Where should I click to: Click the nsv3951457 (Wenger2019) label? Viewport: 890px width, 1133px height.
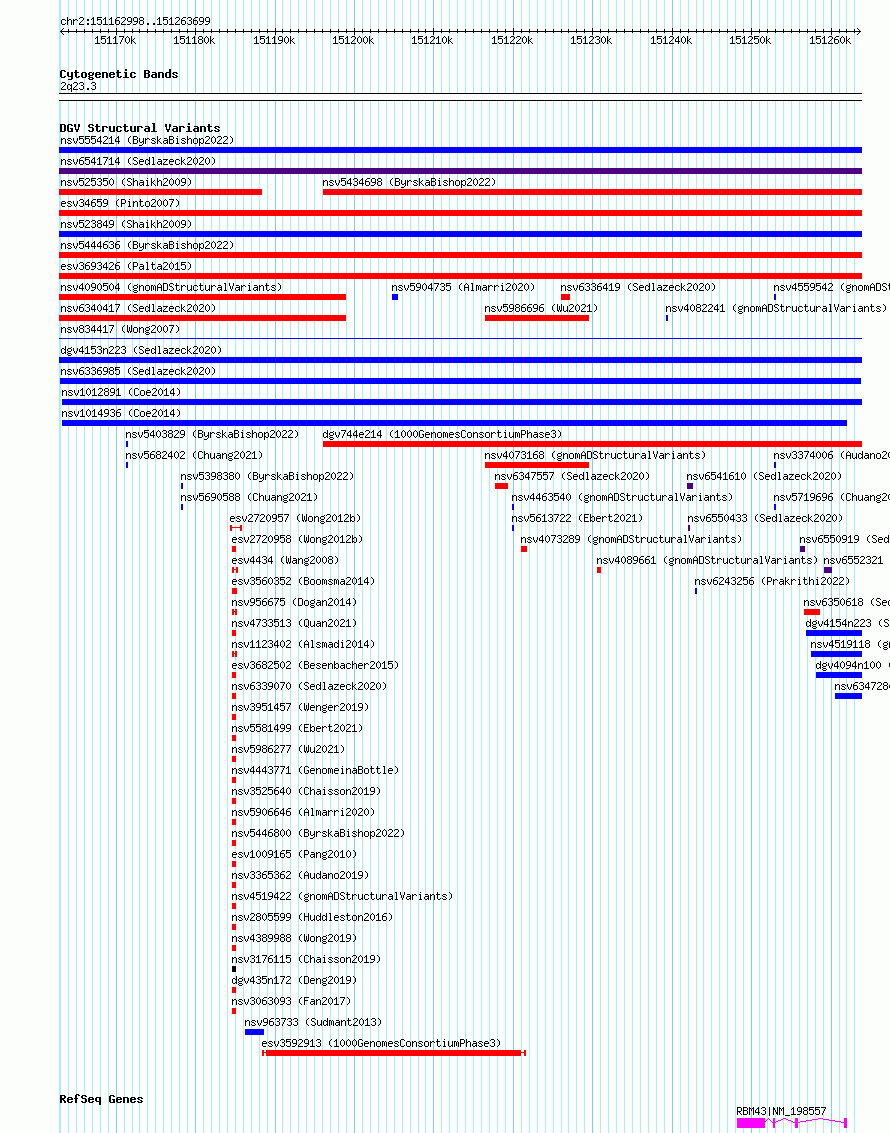pyautogui.click(x=300, y=706)
